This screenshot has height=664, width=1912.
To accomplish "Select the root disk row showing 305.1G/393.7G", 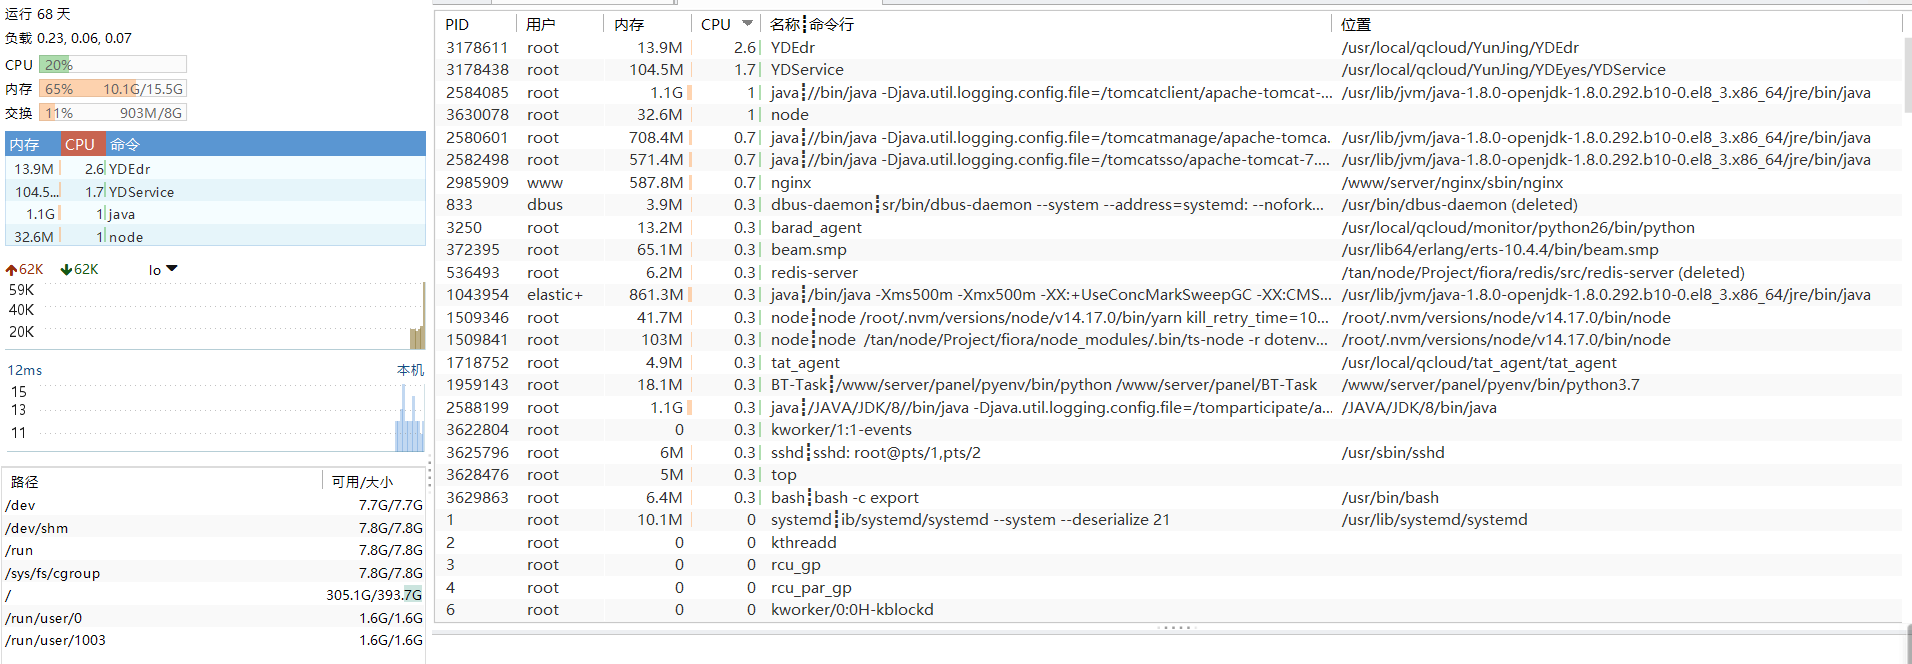I will [x=214, y=595].
